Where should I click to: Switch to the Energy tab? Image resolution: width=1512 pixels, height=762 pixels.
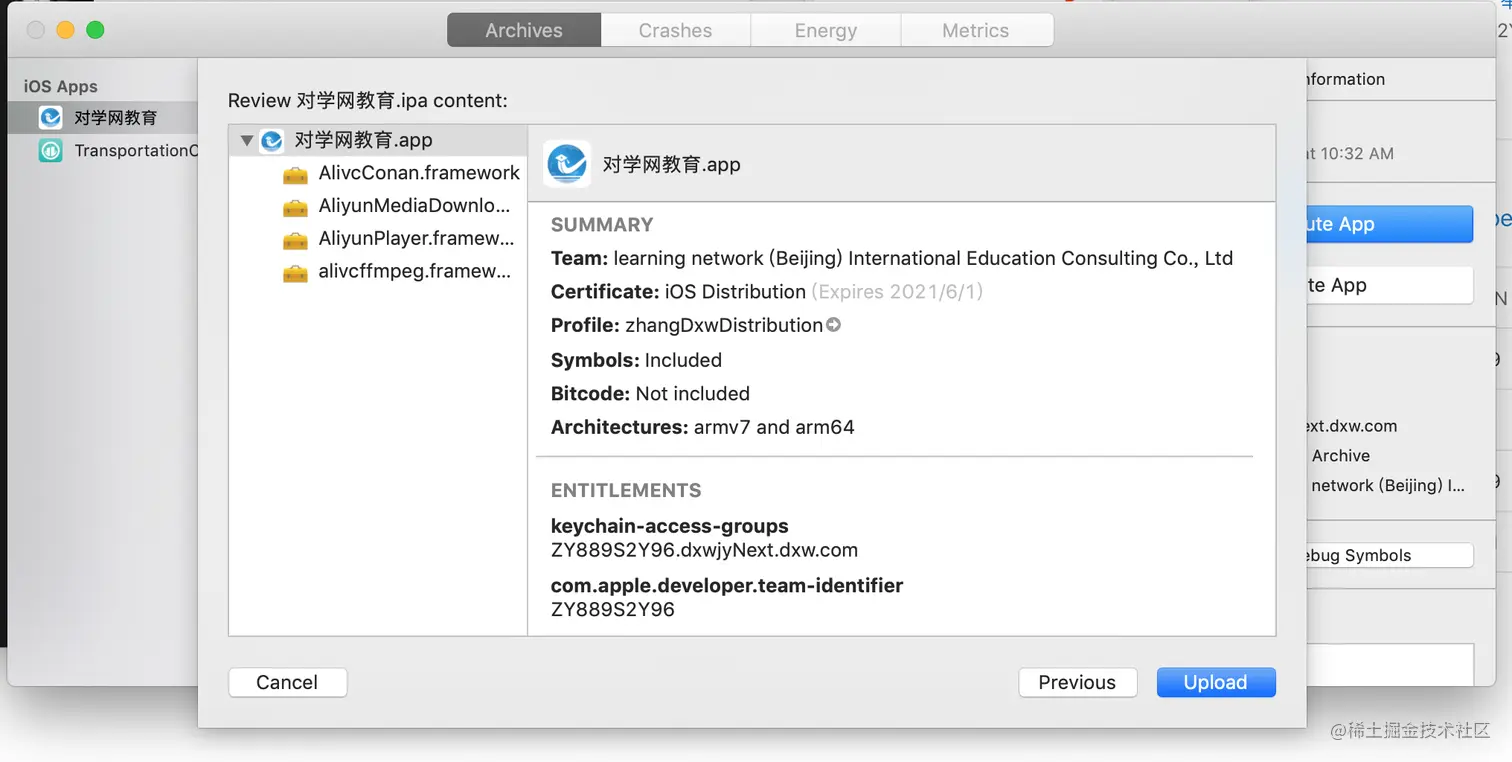click(x=825, y=30)
